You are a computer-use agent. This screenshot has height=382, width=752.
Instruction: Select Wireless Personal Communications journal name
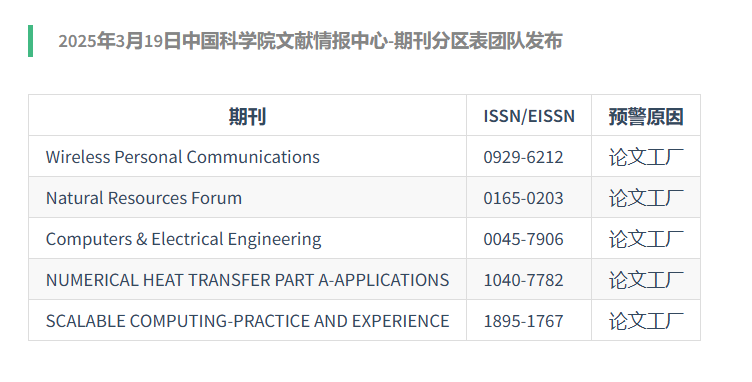click(x=182, y=157)
